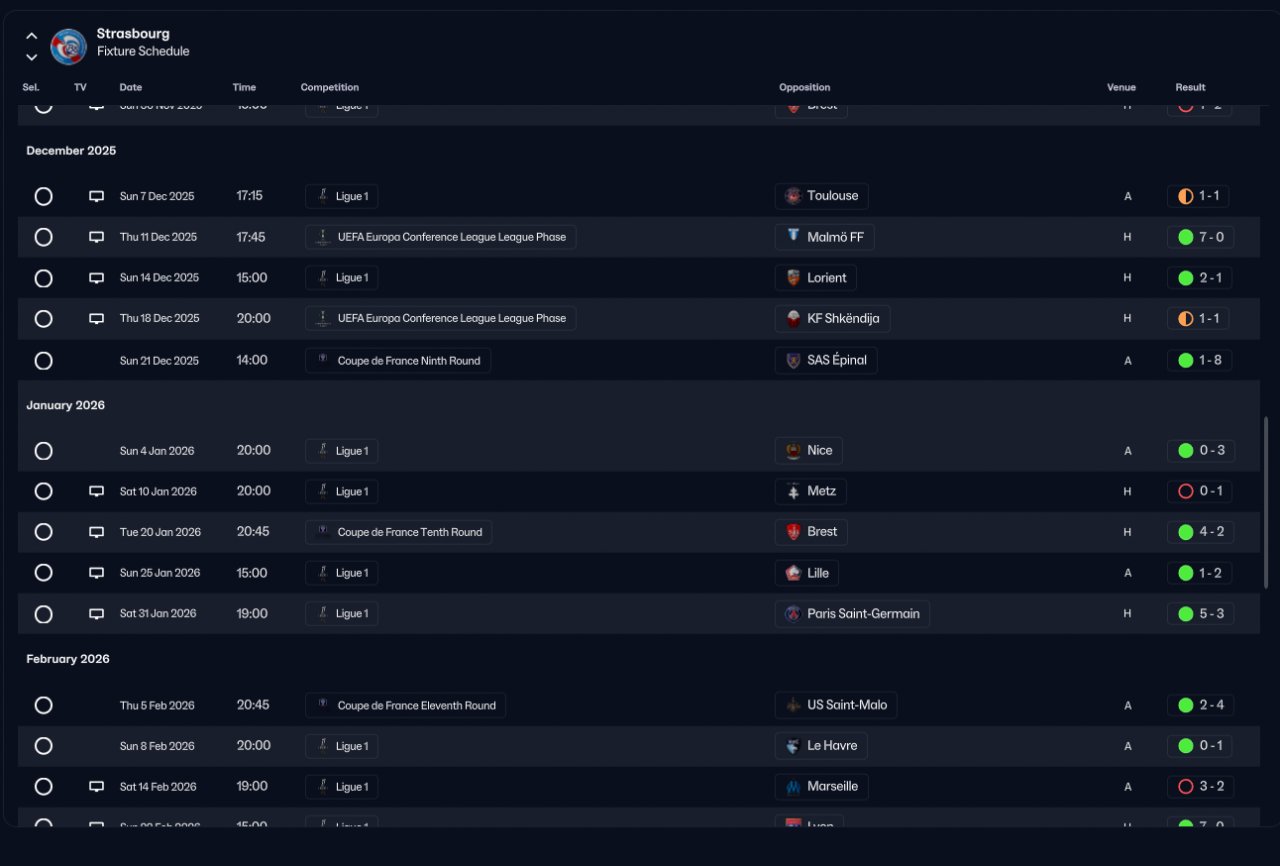Sort fixtures by the Date column header
1280x866 pixels.
131,87
